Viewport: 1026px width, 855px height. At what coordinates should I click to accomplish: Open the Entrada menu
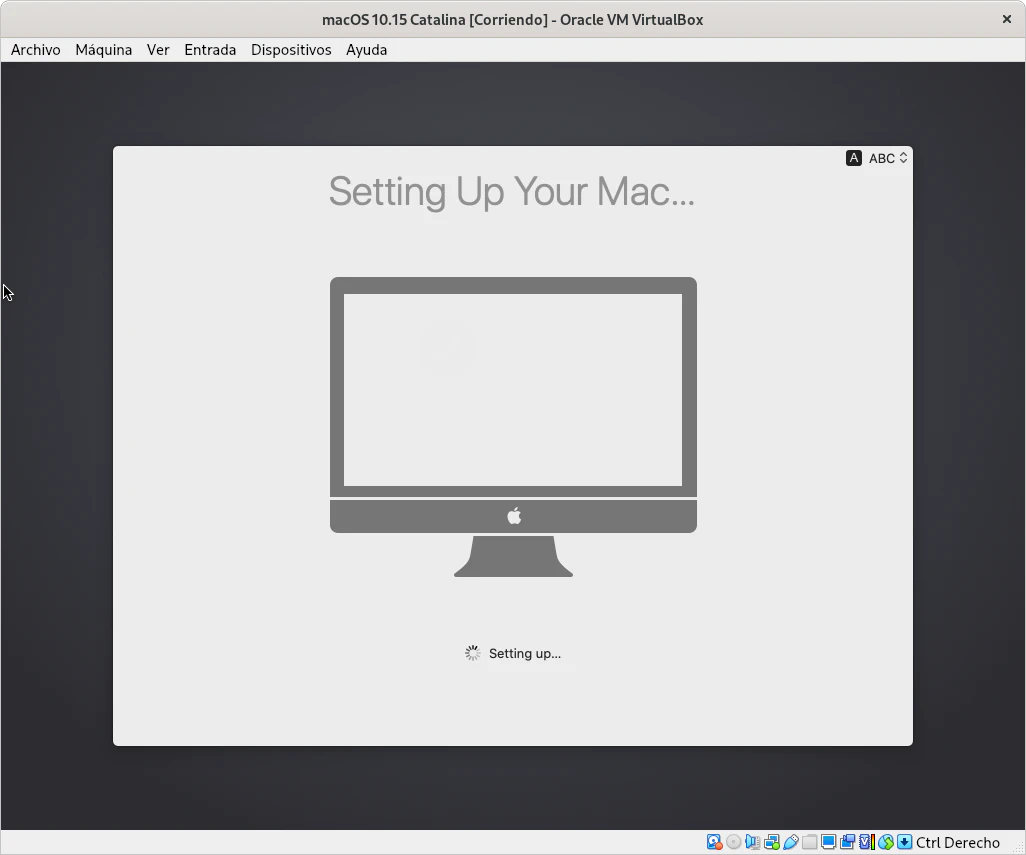[x=210, y=50]
